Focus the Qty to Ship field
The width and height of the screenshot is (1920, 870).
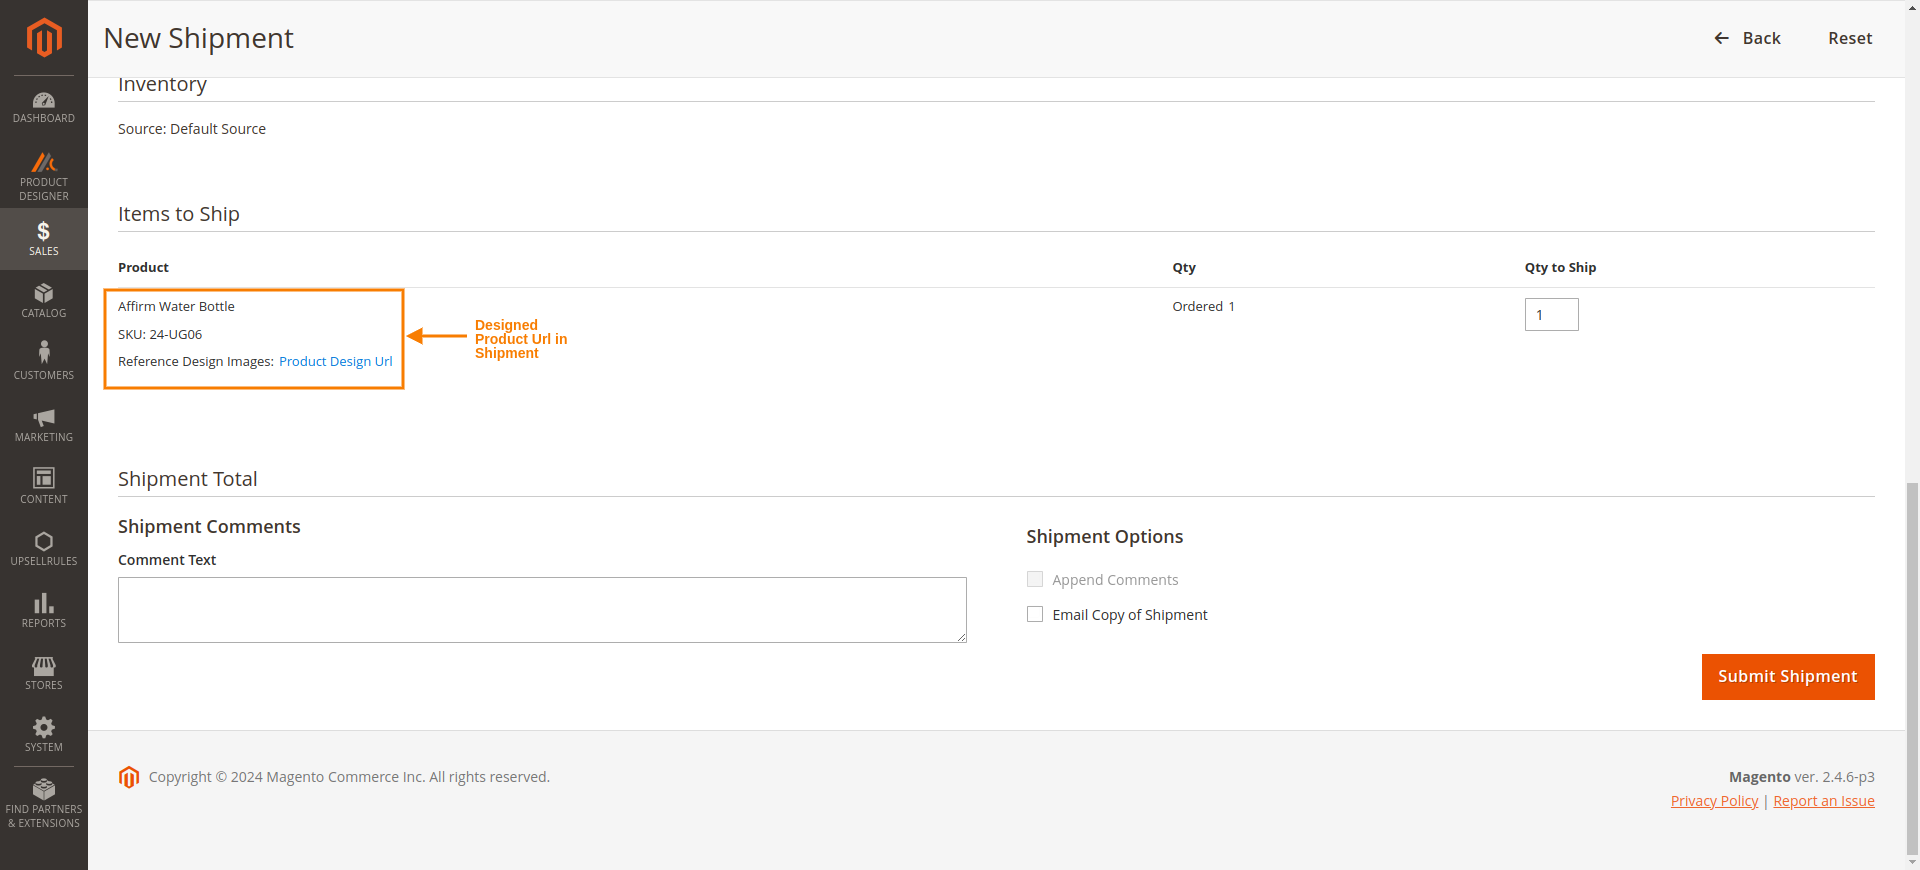point(1551,314)
